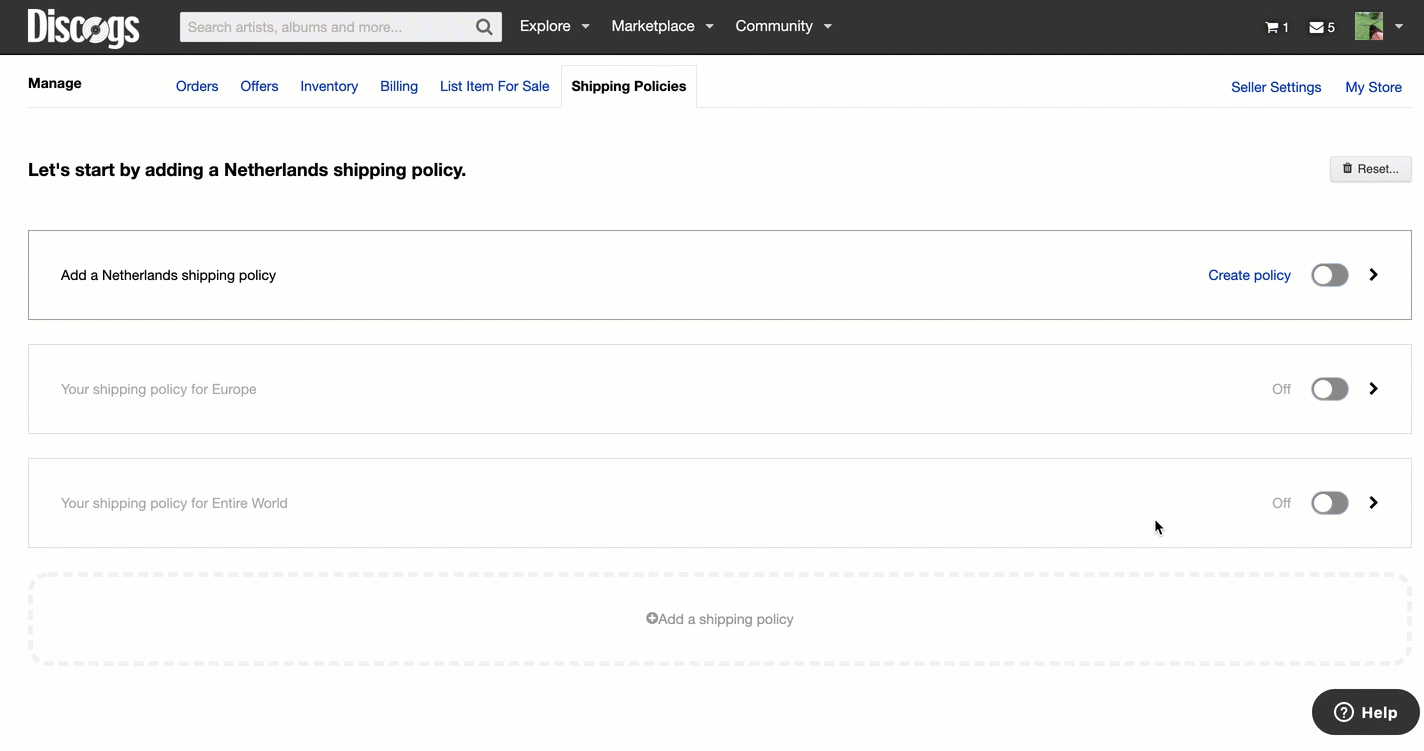Click the user avatar picture
Image resolution: width=1424 pixels, height=751 pixels.
(x=1369, y=26)
